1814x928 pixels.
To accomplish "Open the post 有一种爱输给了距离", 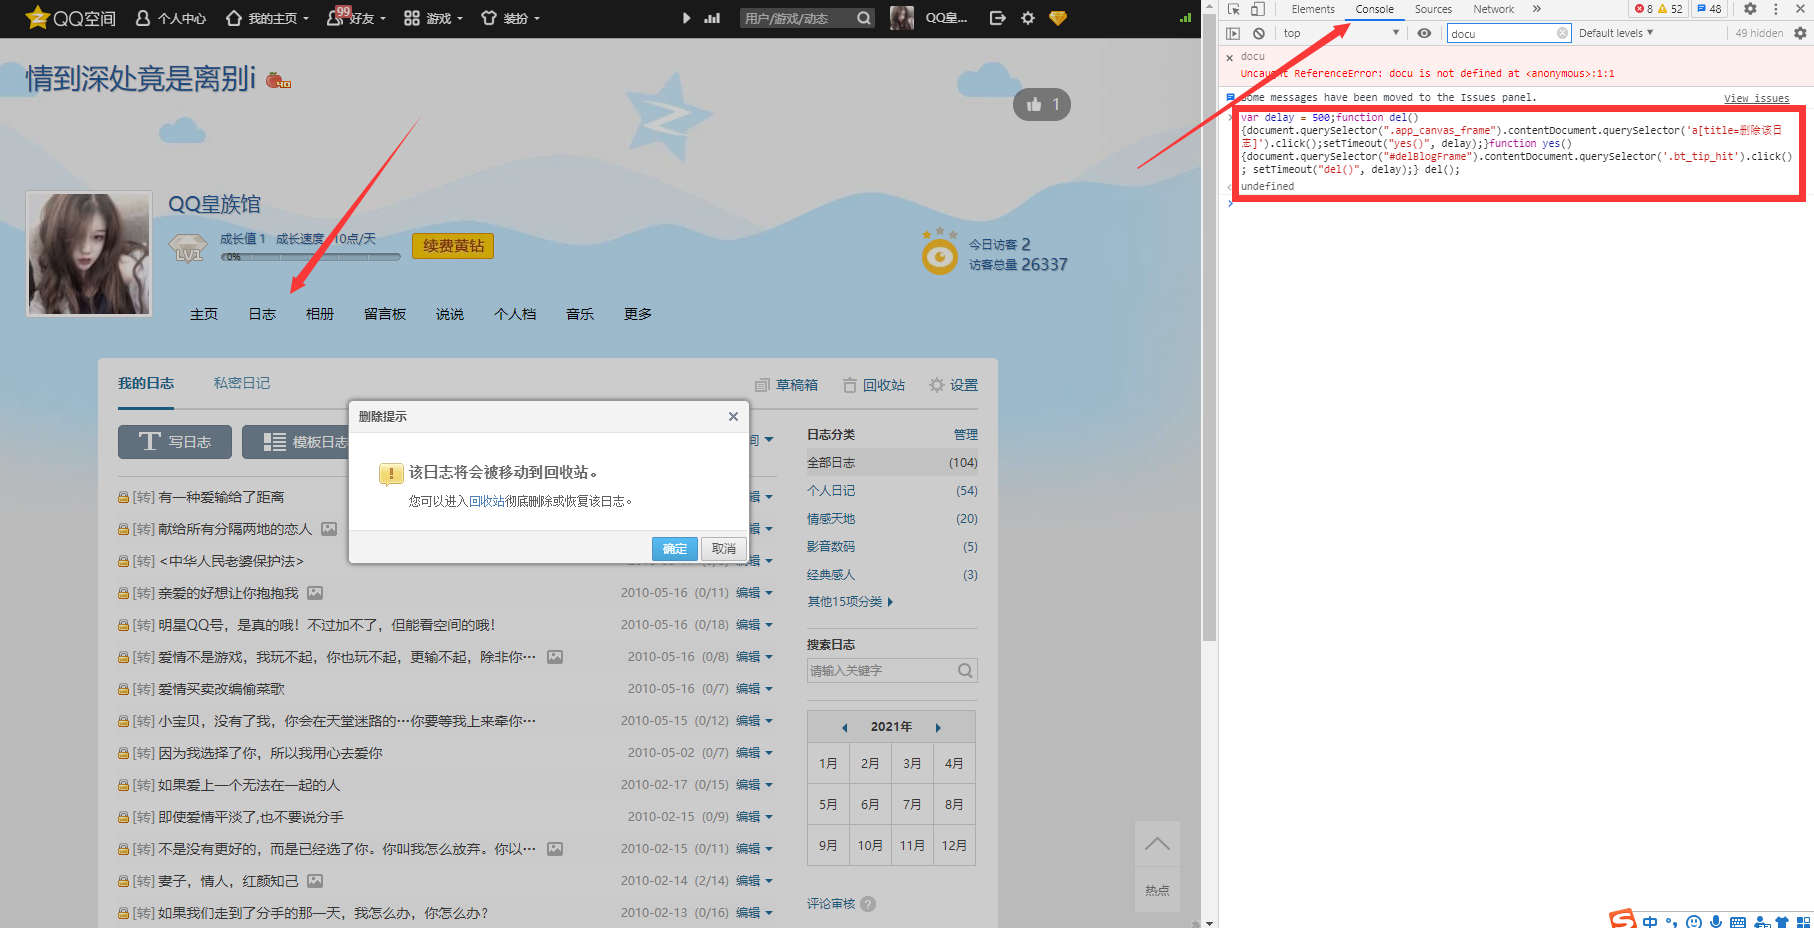I will (x=221, y=497).
